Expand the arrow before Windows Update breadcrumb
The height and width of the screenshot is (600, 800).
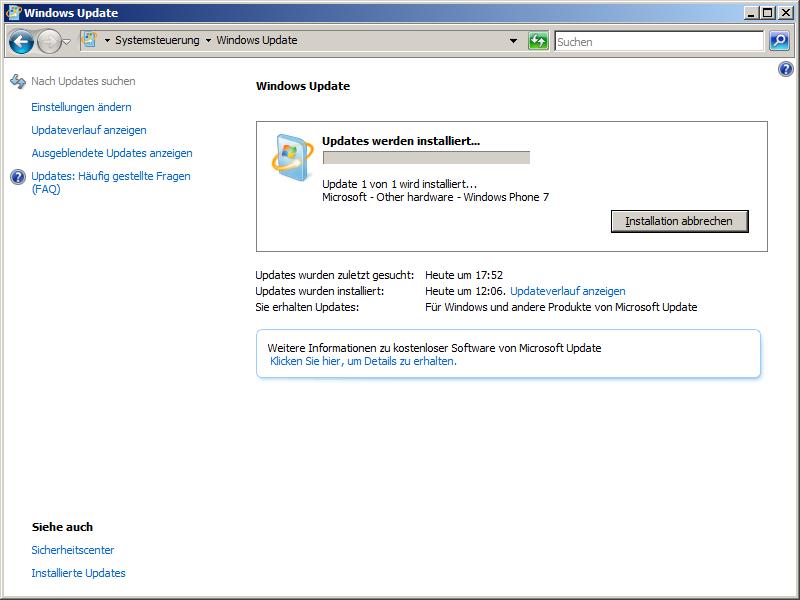click(208, 41)
